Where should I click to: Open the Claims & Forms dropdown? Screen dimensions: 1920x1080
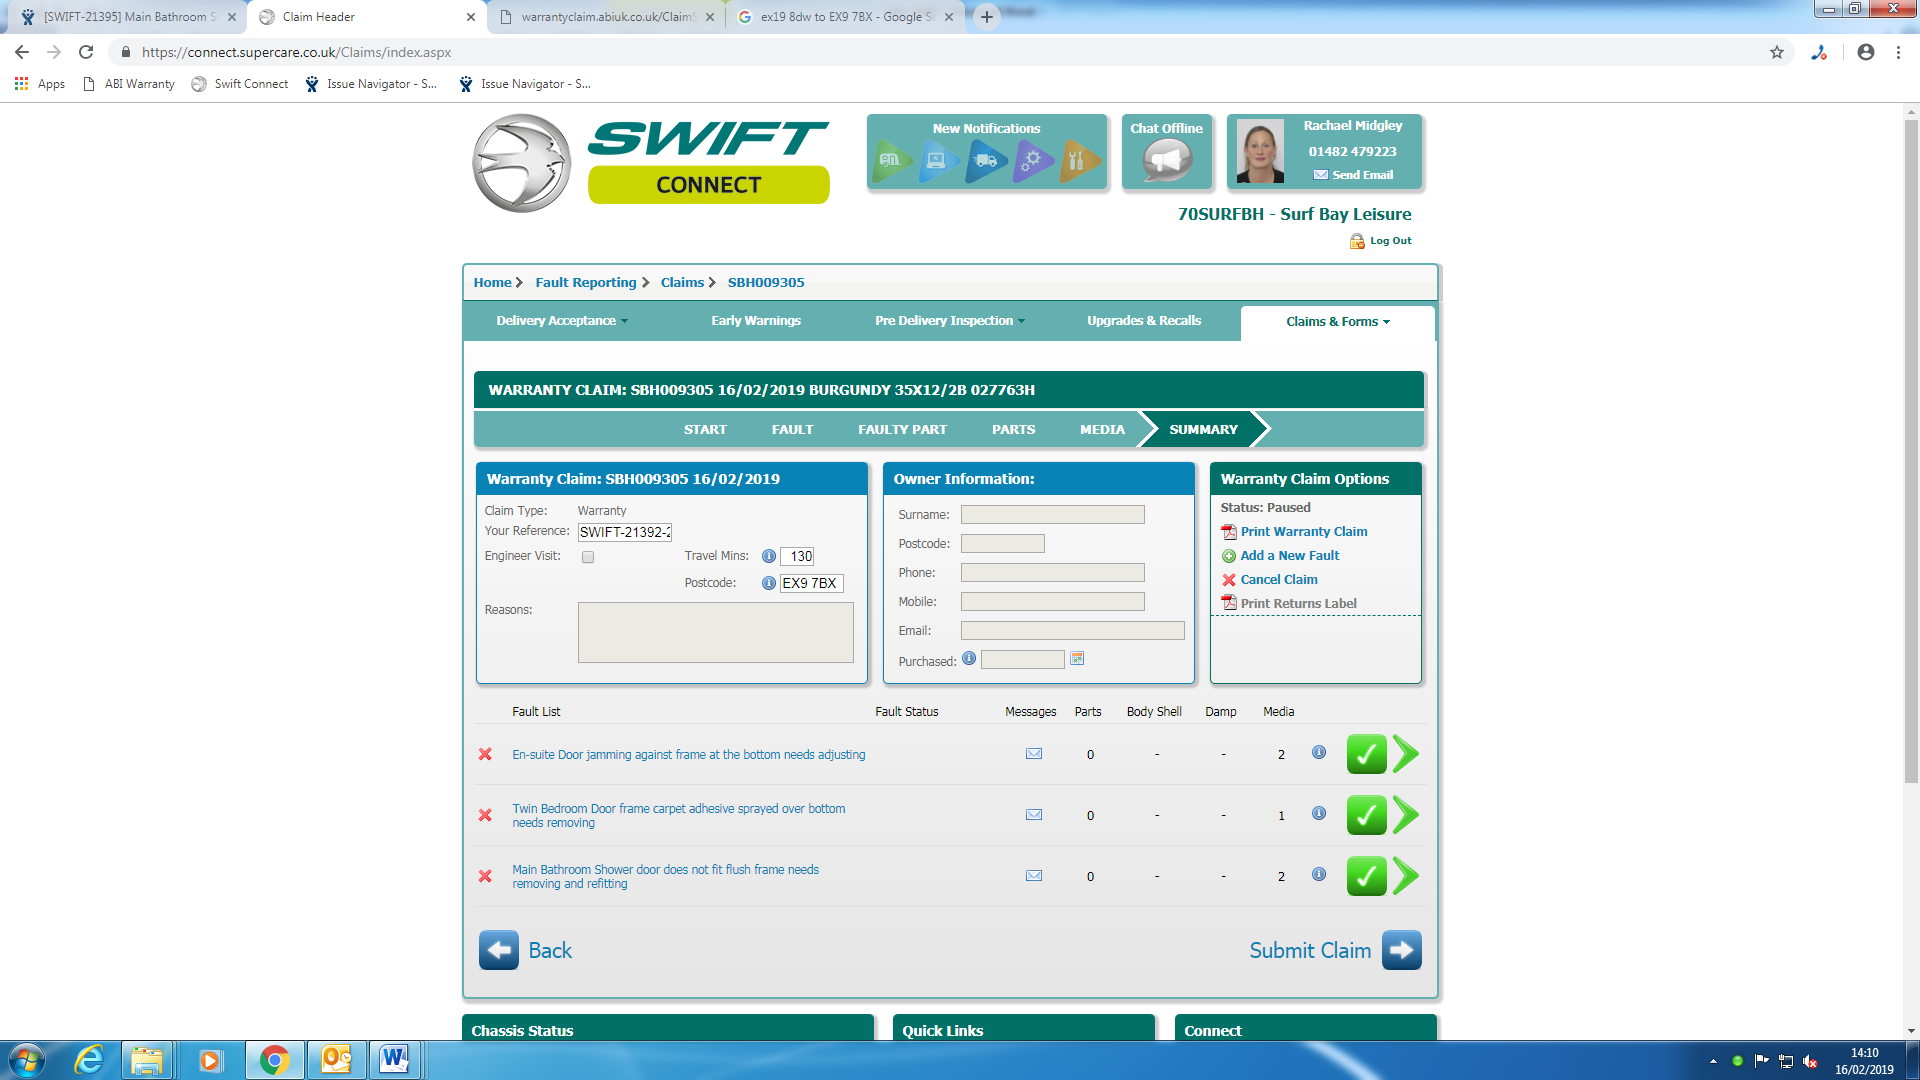pyautogui.click(x=1337, y=322)
